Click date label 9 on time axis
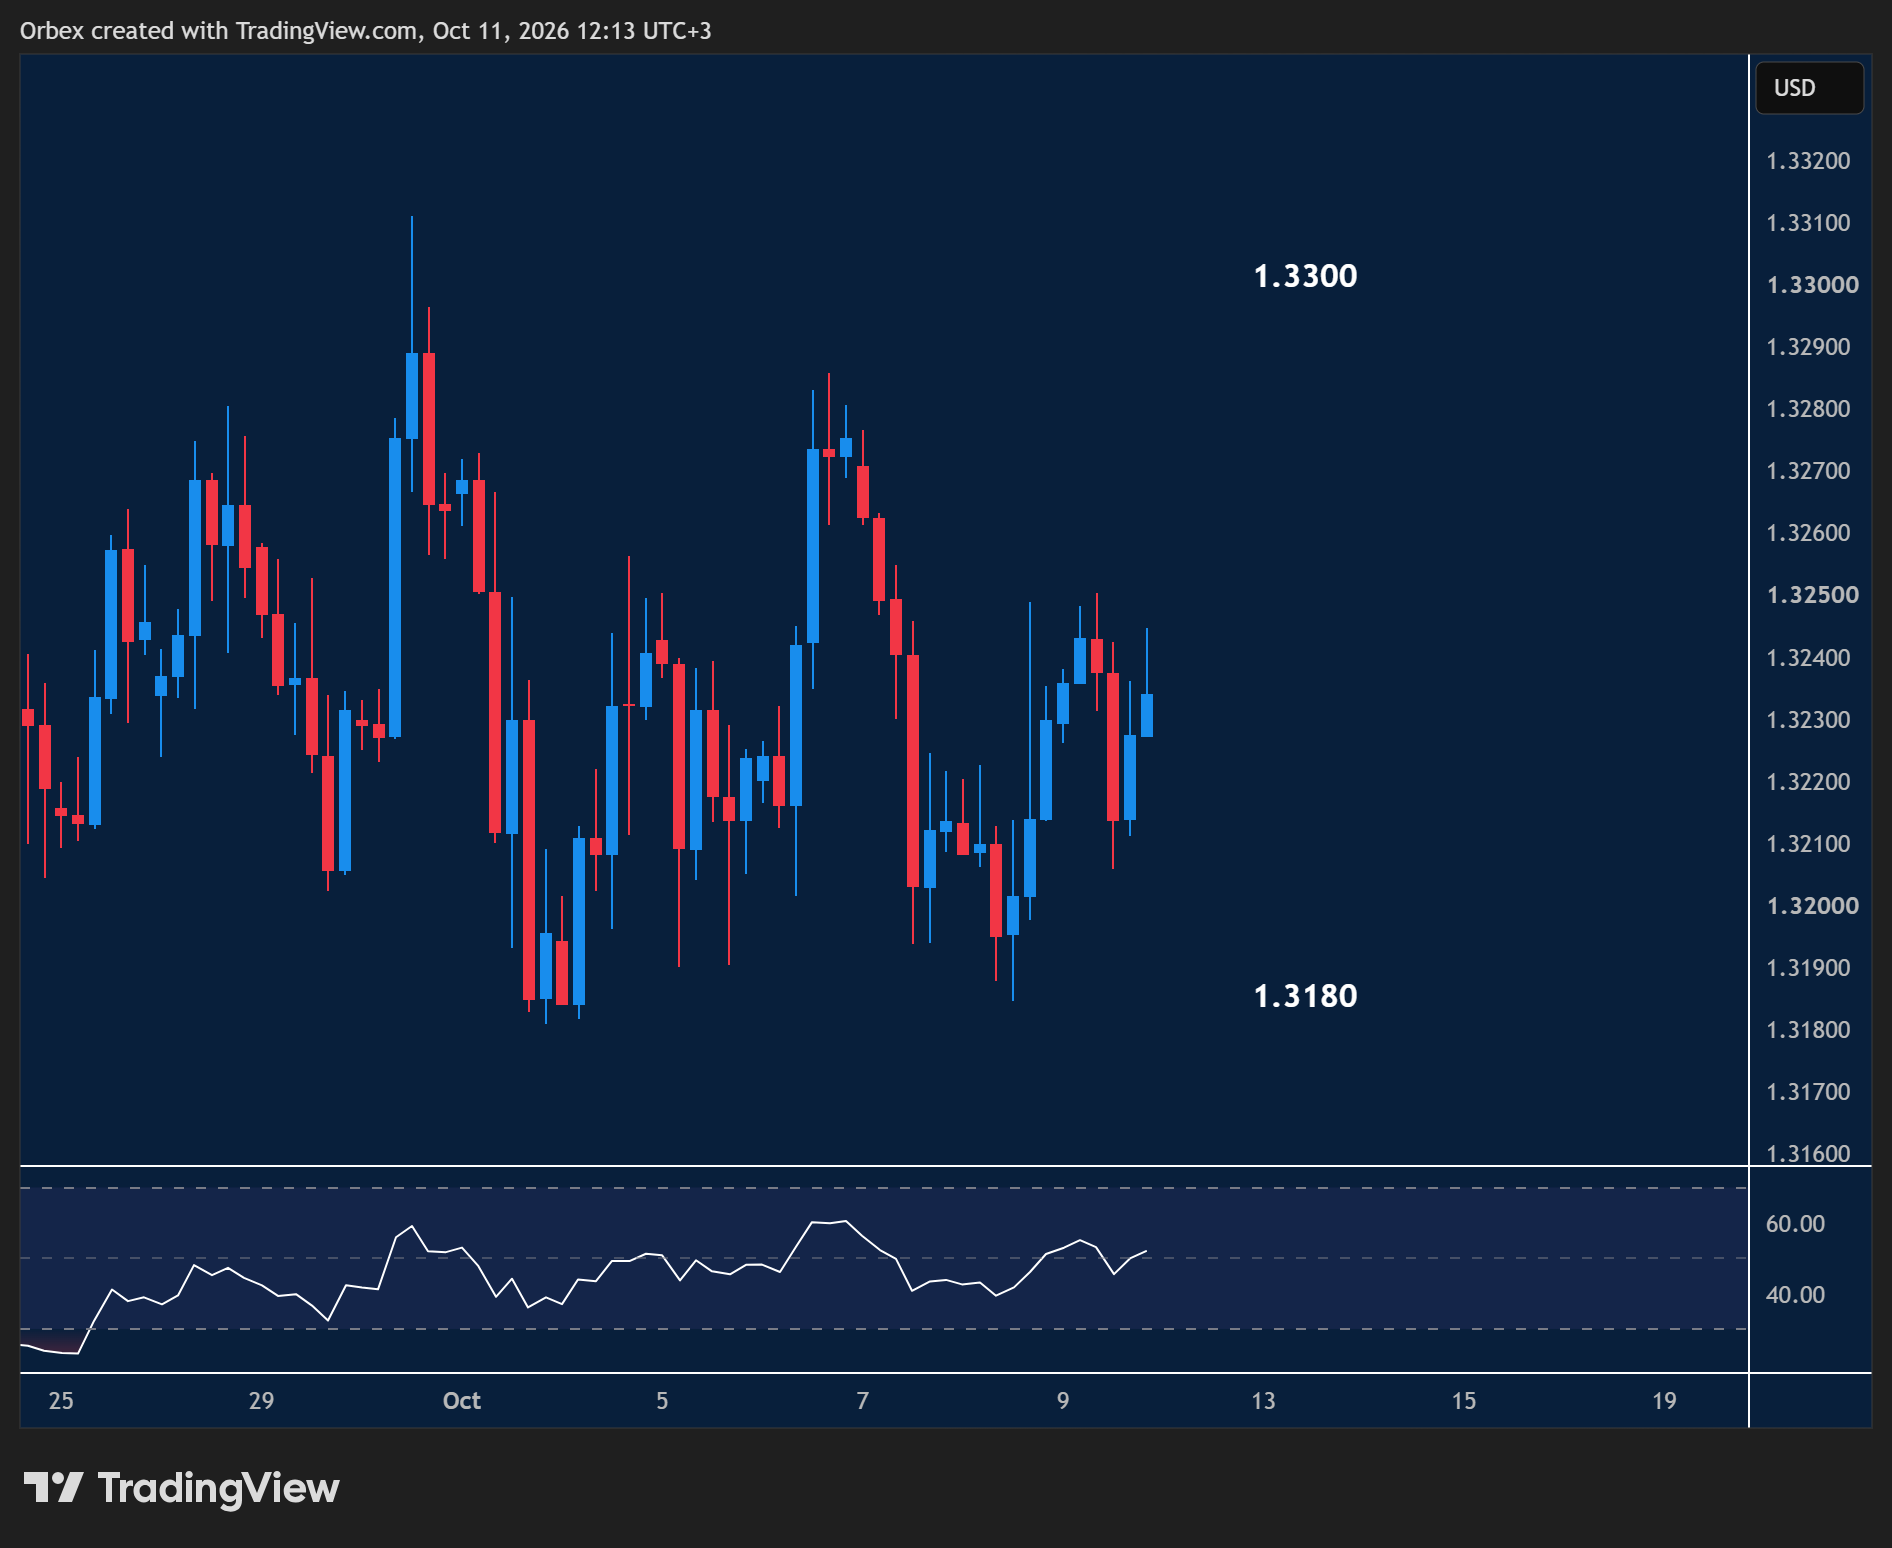Screen dimensions: 1892x1548 [x=1063, y=1401]
